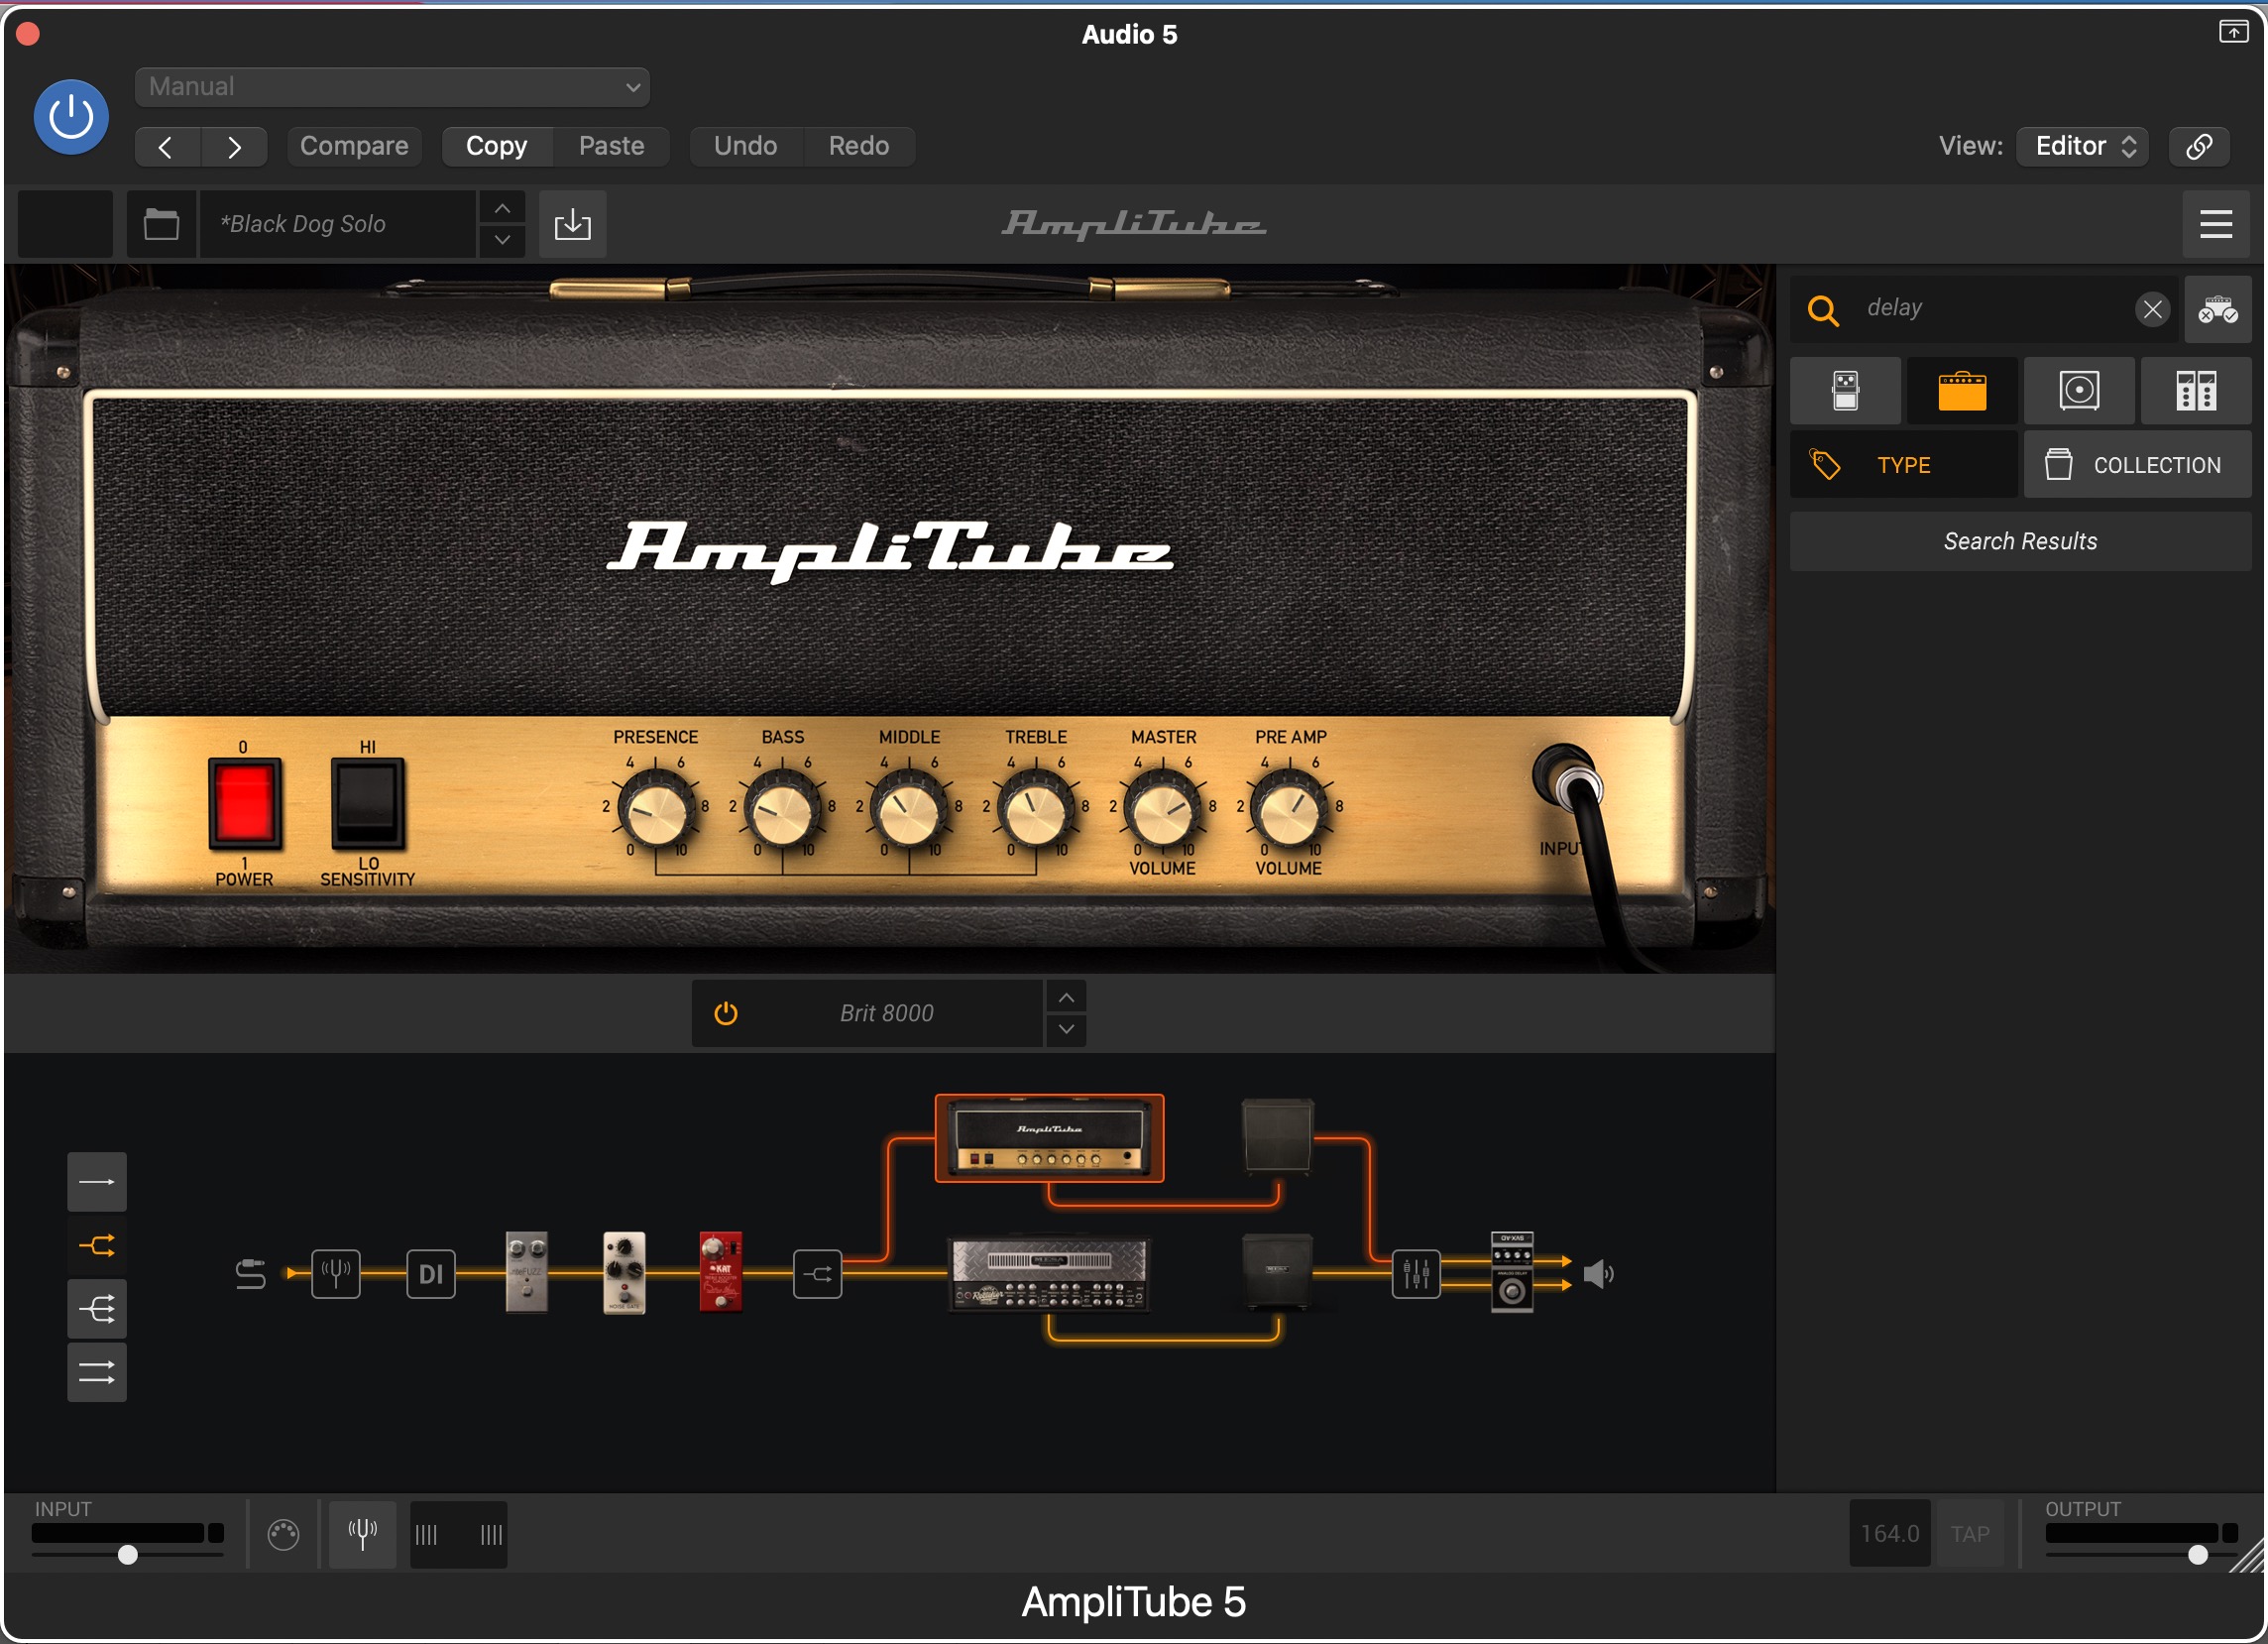
Task: Toggle the HI/LO SENSITIVITY switch
Action: (x=367, y=805)
